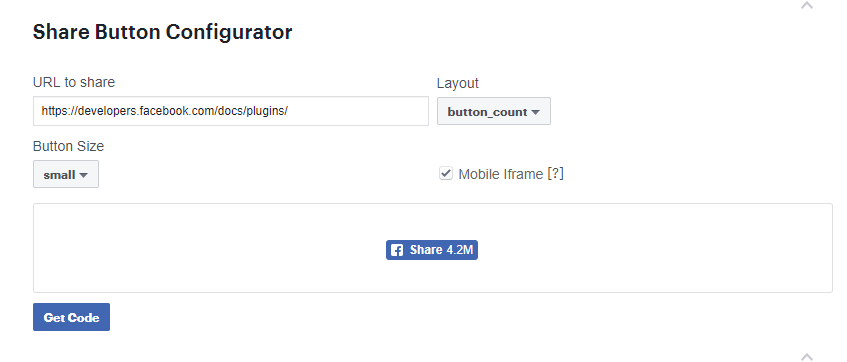This screenshot has width=847, height=362.
Task: Click the Share 4.2M preview button
Action: click(x=432, y=250)
